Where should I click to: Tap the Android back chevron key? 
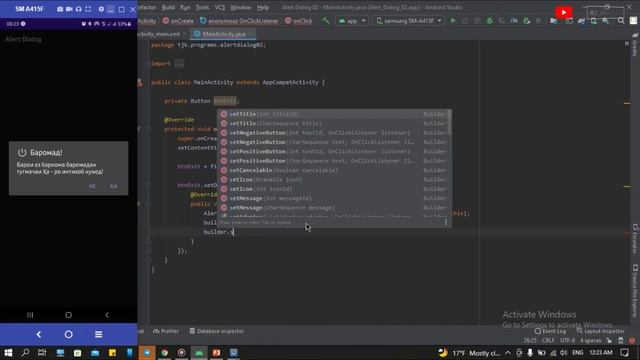[x=107, y=315]
